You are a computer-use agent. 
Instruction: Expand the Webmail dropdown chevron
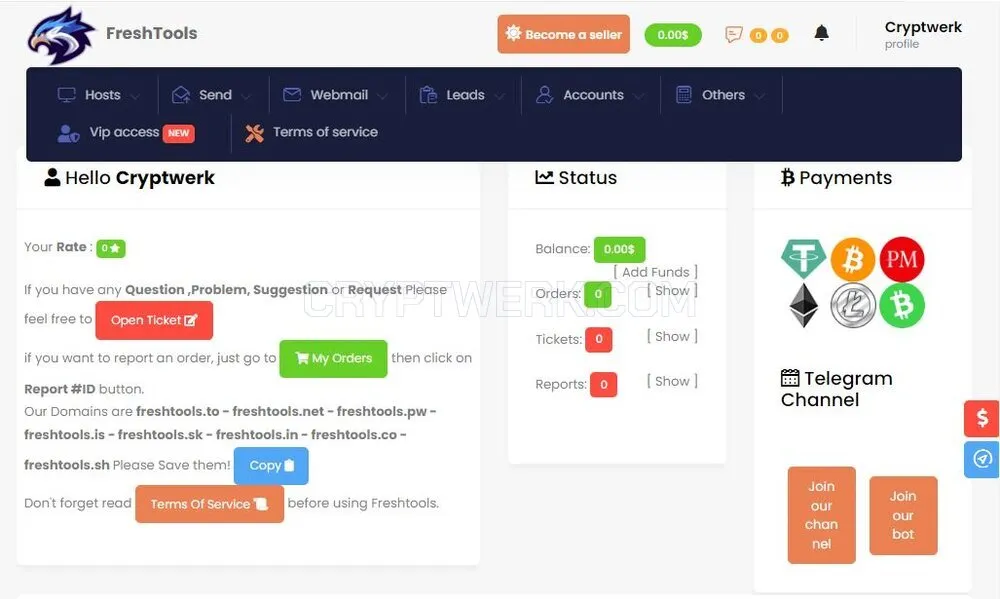382,96
